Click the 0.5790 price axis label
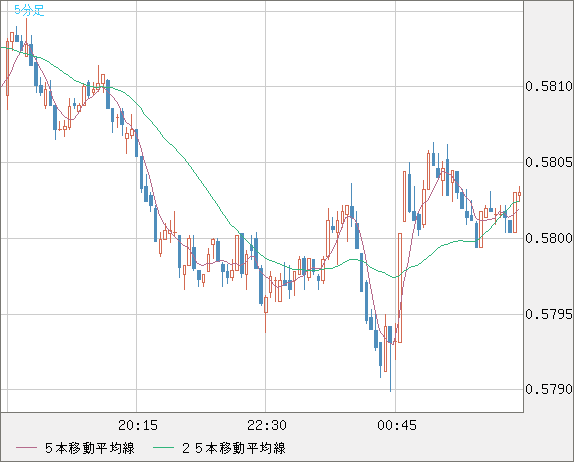 549,389
